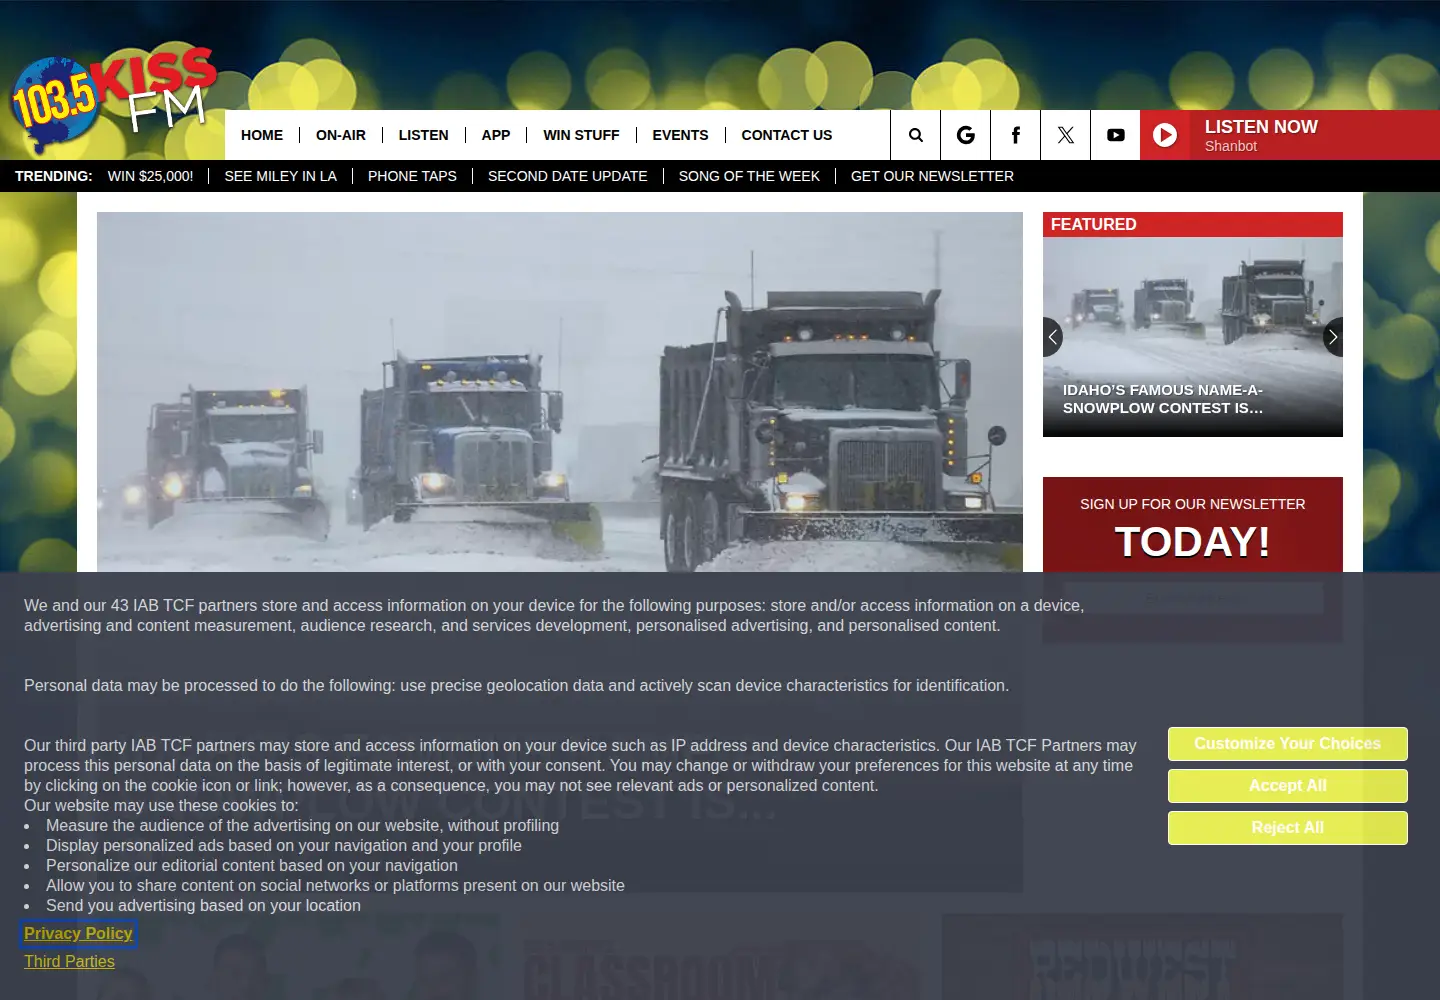
Task: Open the Third Parties link
Action: pyautogui.click(x=69, y=962)
